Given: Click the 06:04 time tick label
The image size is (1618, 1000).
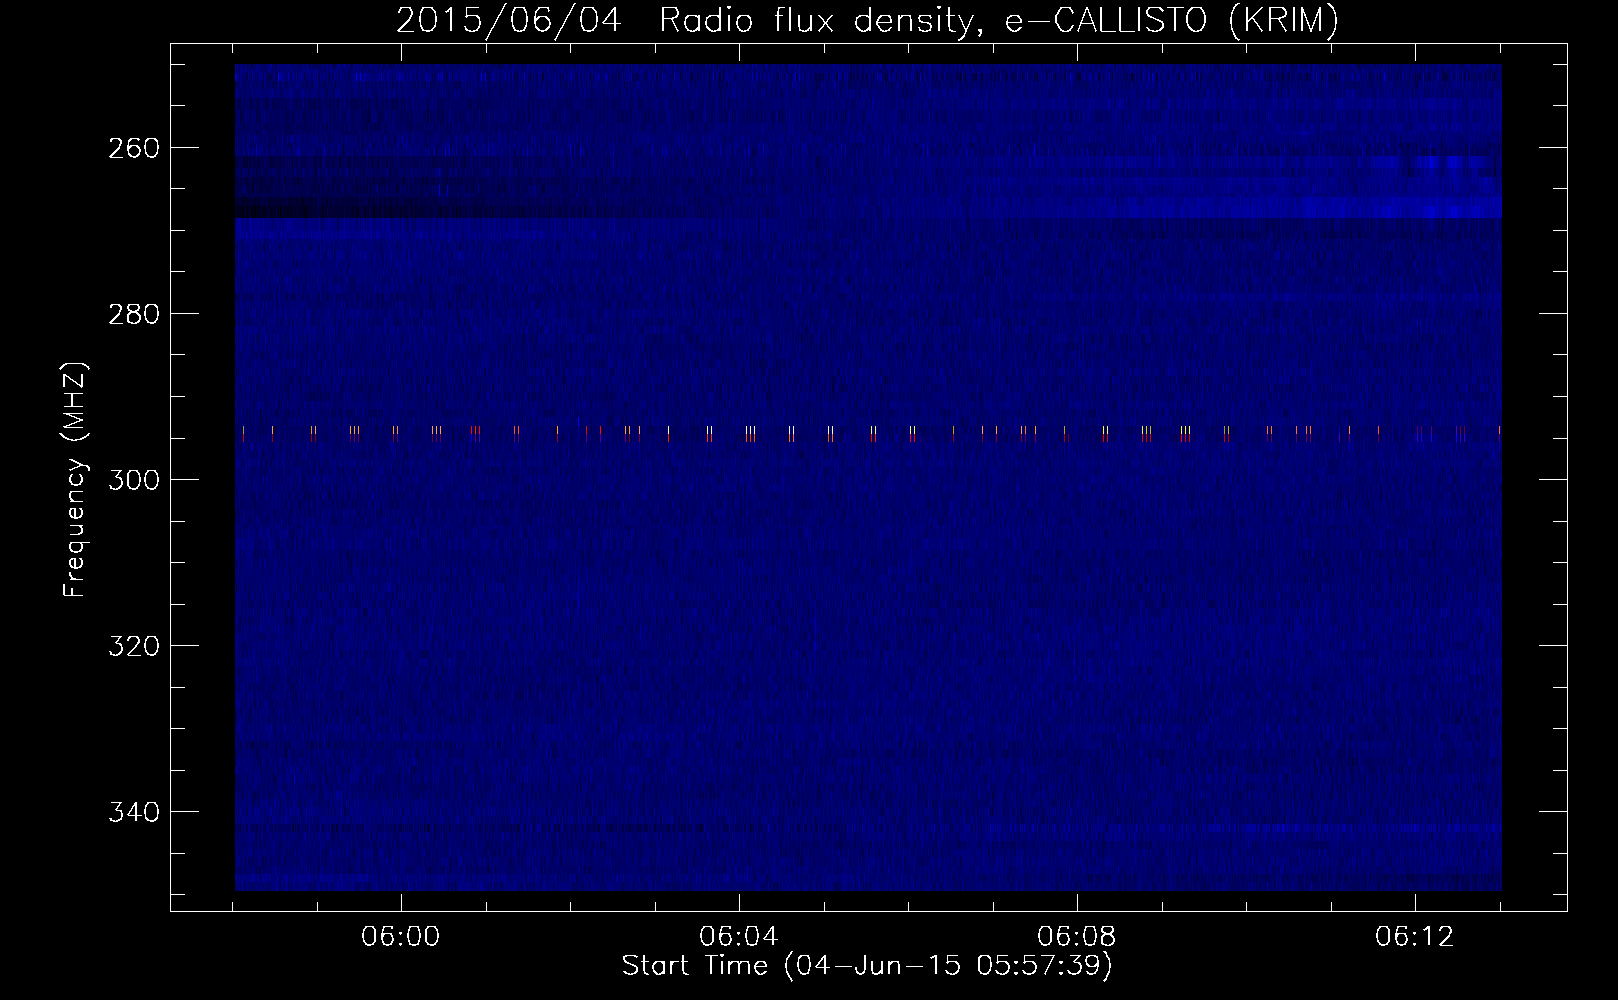Looking at the screenshot, I should [x=738, y=937].
